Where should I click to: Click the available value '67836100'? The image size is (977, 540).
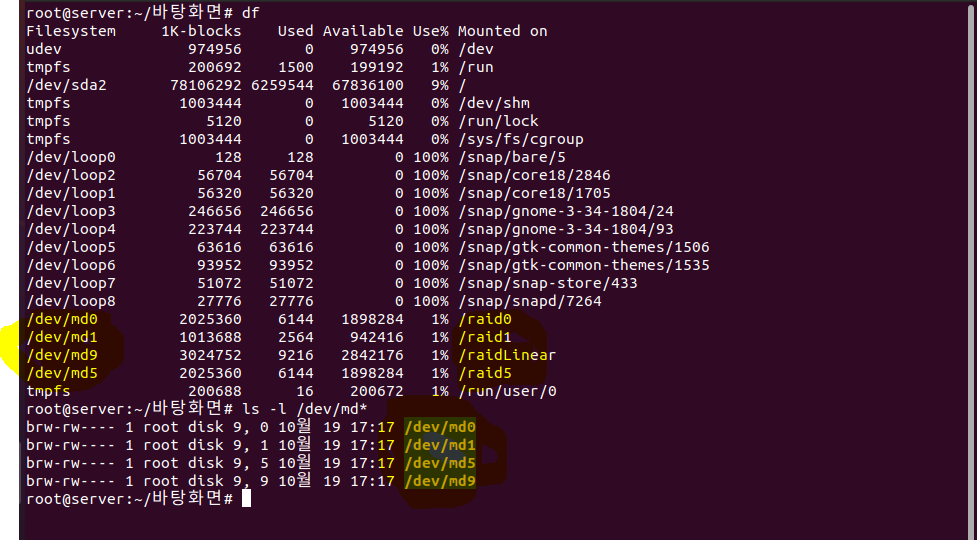pyautogui.click(x=368, y=85)
